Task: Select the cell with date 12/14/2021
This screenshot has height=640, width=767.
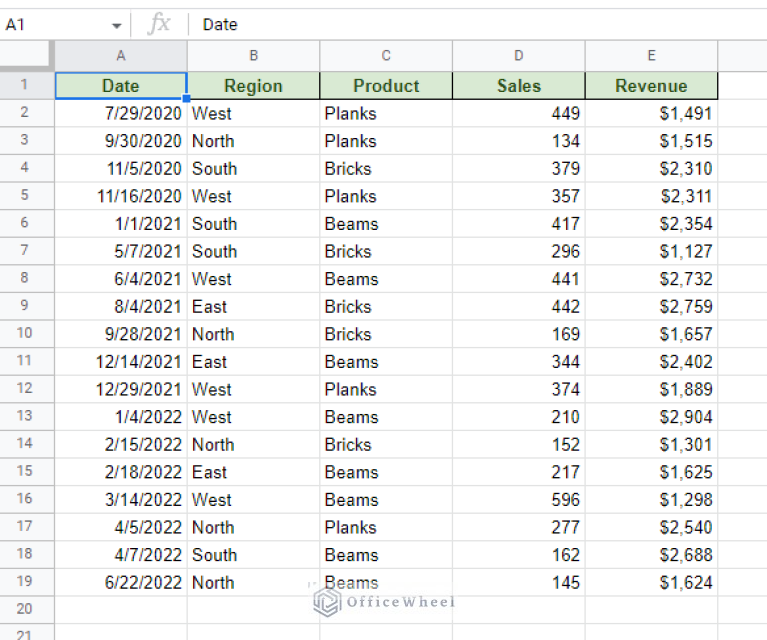Action: pos(121,362)
